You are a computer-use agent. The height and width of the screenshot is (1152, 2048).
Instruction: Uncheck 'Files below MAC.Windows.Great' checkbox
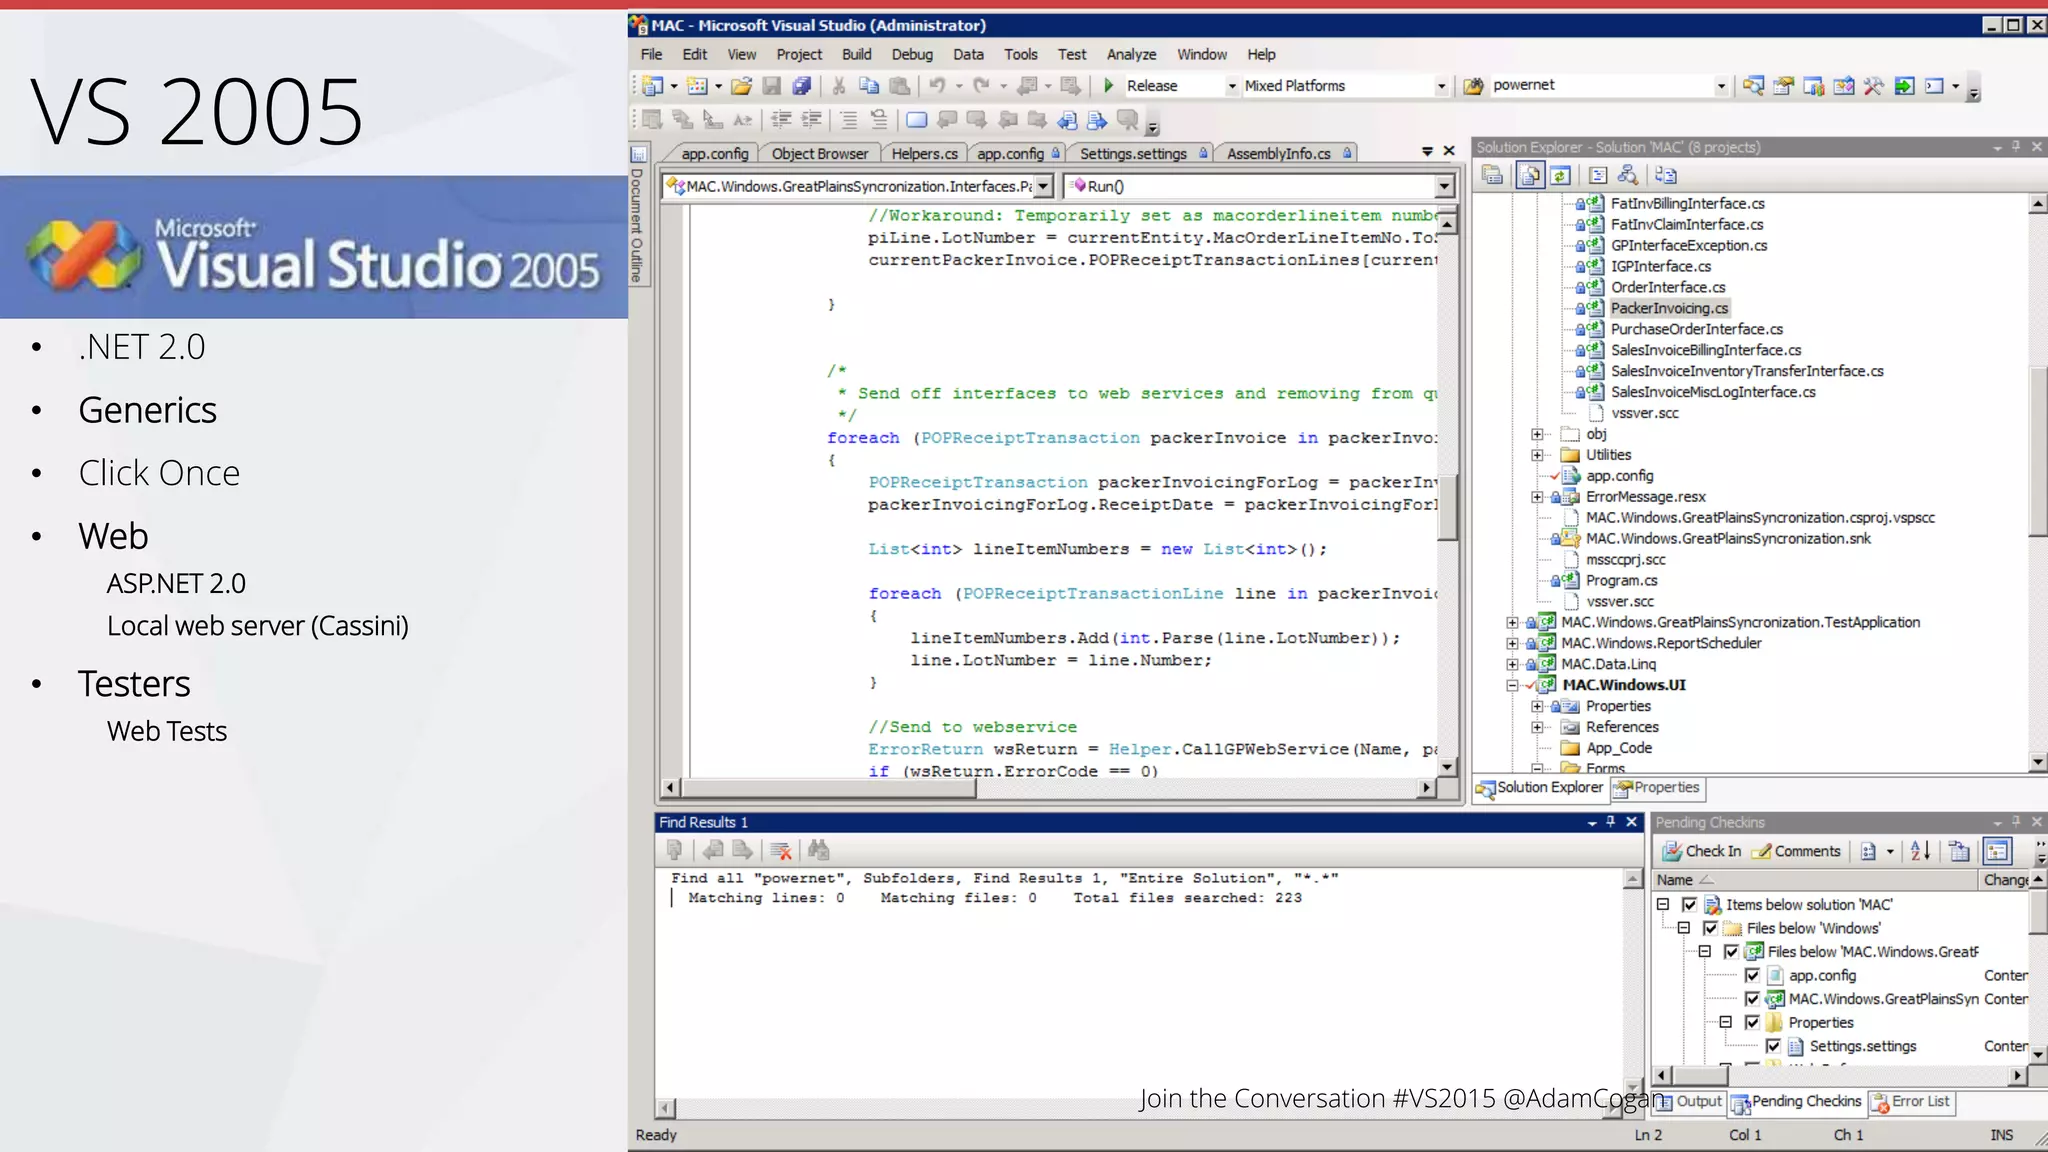(x=1732, y=951)
